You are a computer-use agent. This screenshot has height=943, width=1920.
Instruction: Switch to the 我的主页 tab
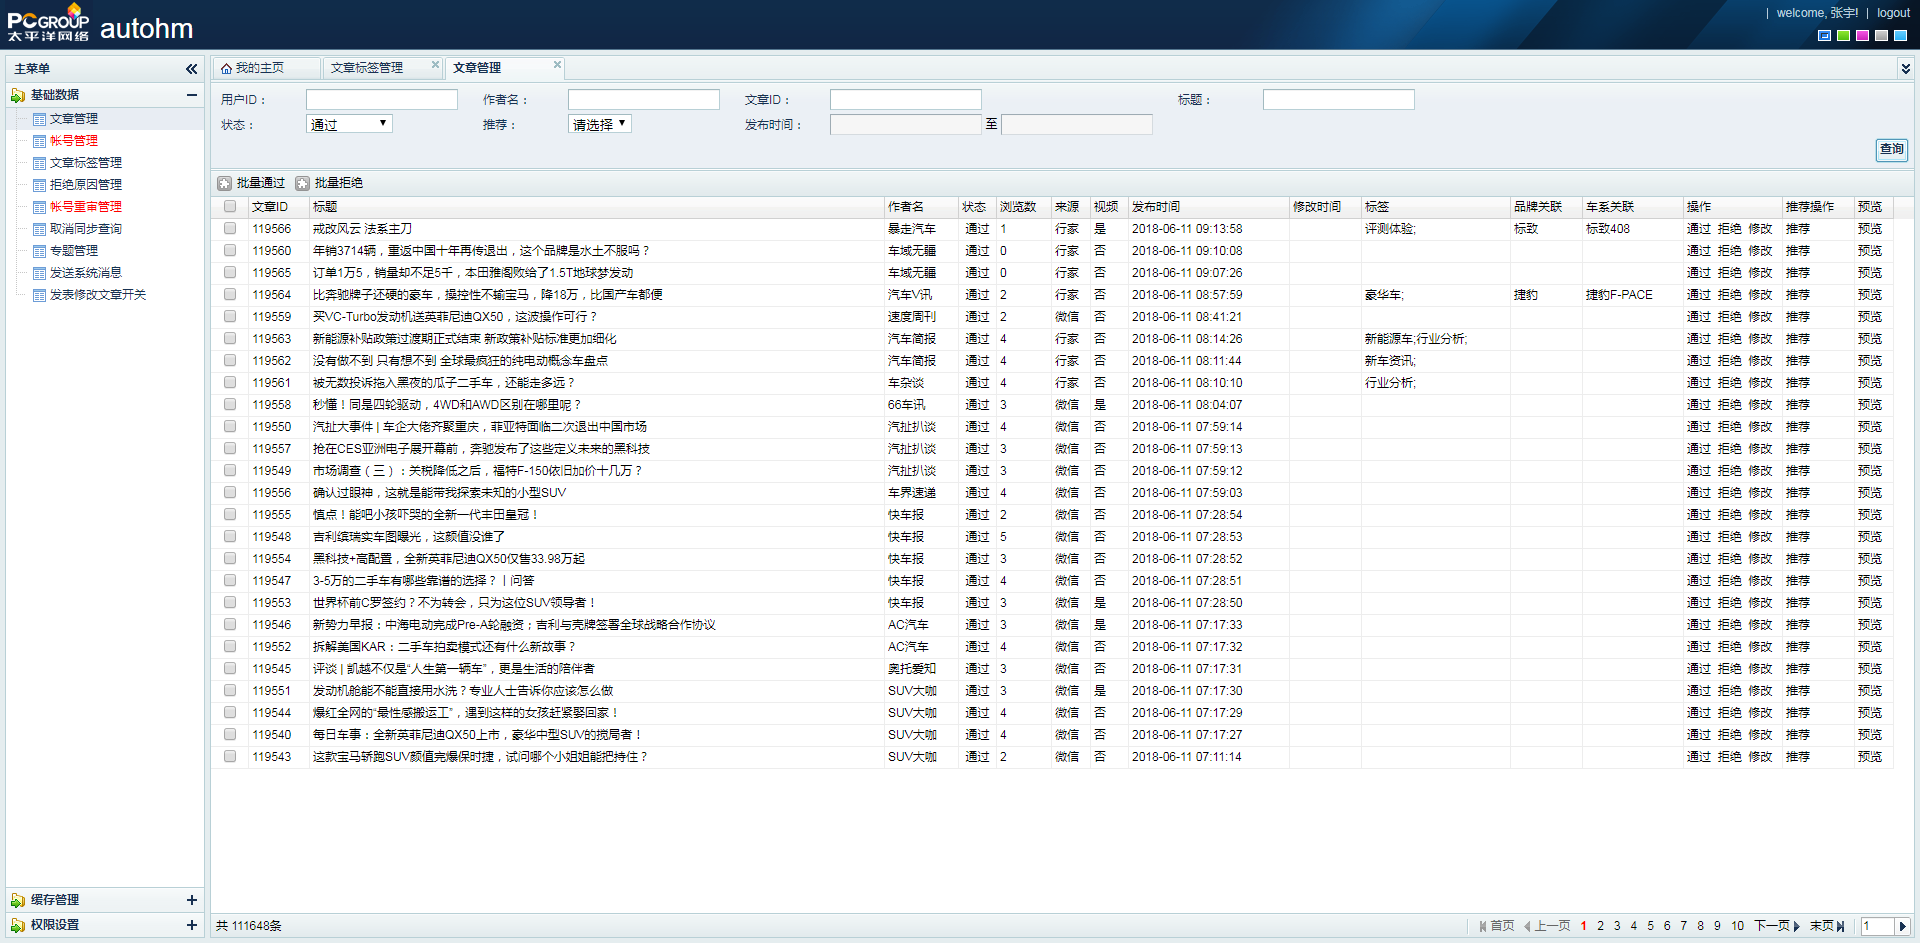[260, 68]
